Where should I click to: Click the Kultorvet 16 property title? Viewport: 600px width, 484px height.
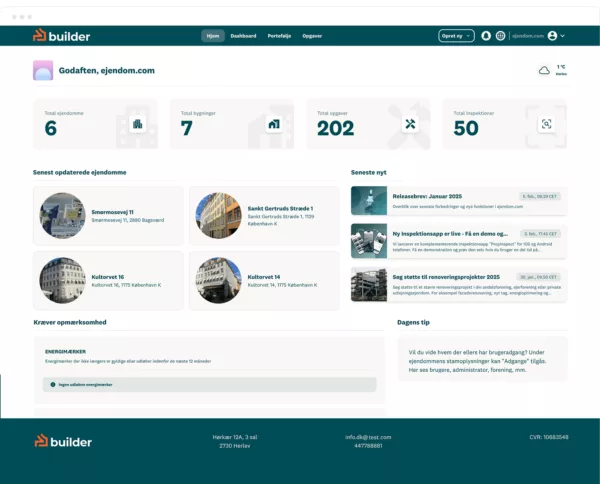point(108,277)
